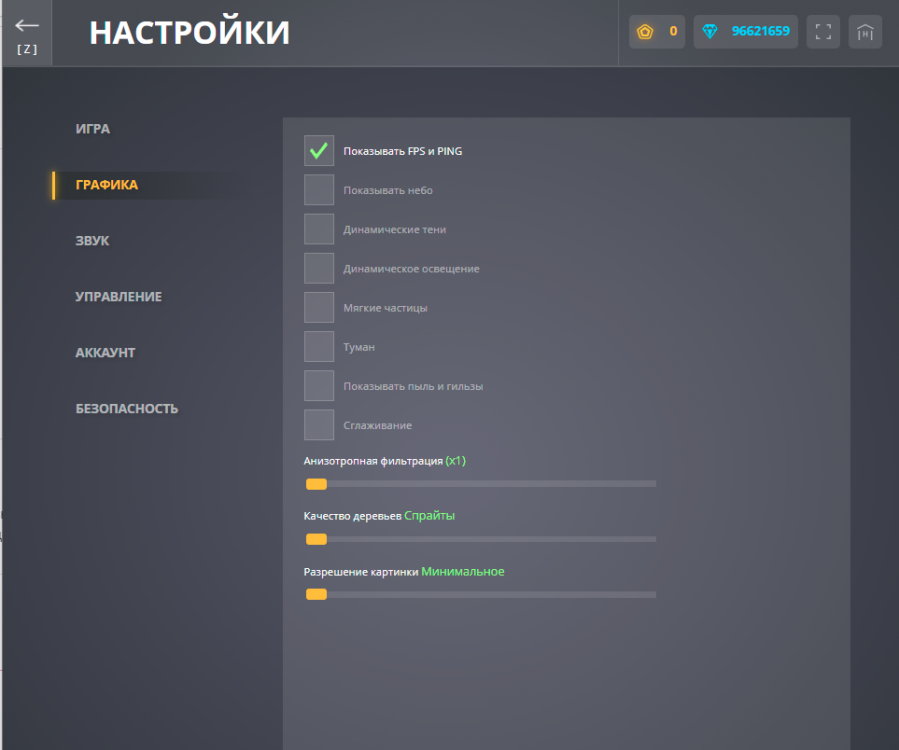Click the gold crystal currency icon
Image resolution: width=899 pixels, height=750 pixels.
645,32
